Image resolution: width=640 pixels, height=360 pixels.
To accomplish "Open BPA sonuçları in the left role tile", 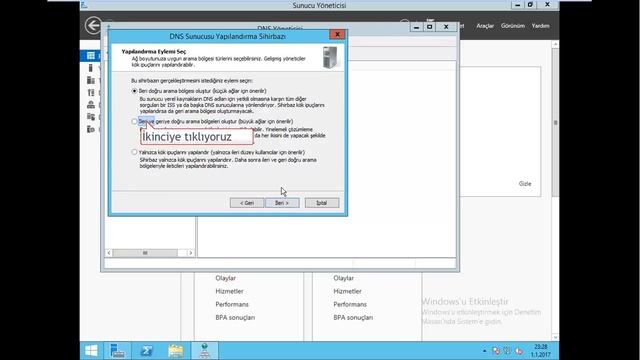I will click(235, 317).
